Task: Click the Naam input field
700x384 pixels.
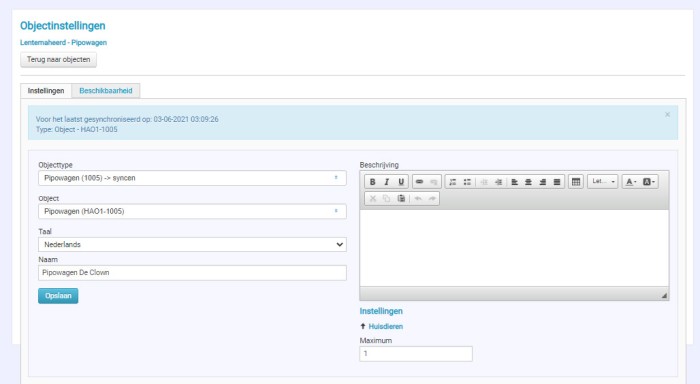Action: pyautogui.click(x=192, y=273)
